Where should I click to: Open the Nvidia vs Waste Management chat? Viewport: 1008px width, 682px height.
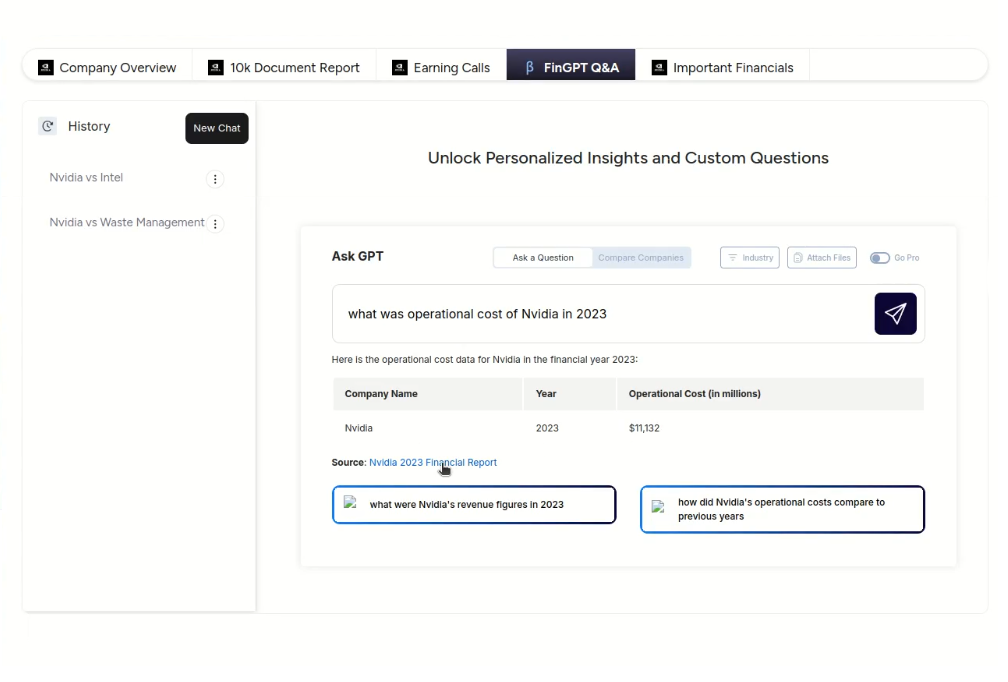pos(127,222)
